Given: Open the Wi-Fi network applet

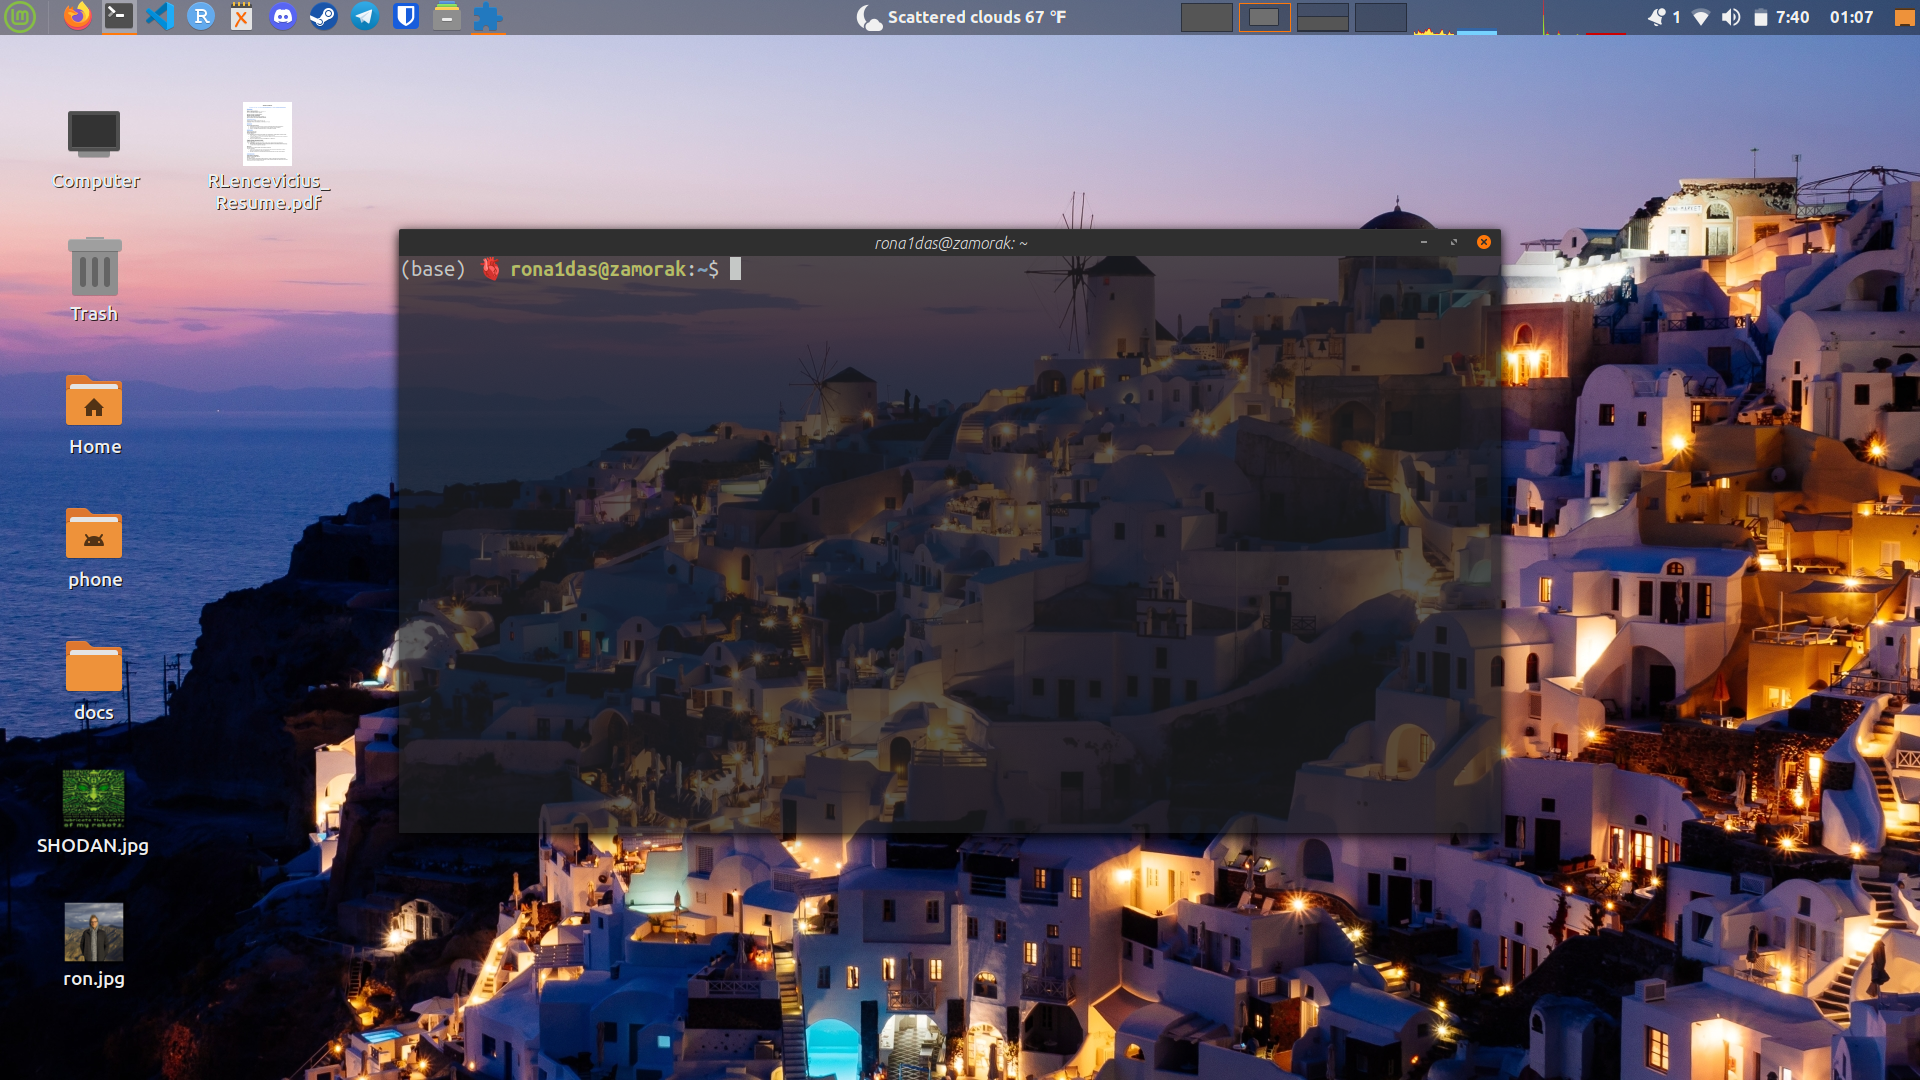Looking at the screenshot, I should 1701,17.
